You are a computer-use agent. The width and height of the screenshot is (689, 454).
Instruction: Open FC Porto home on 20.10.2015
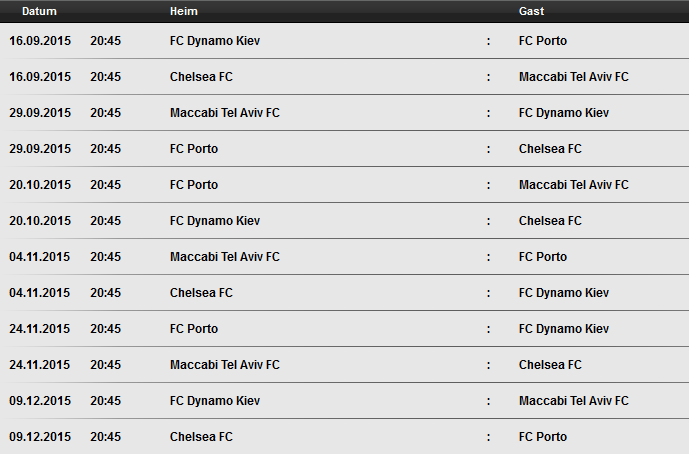click(194, 185)
